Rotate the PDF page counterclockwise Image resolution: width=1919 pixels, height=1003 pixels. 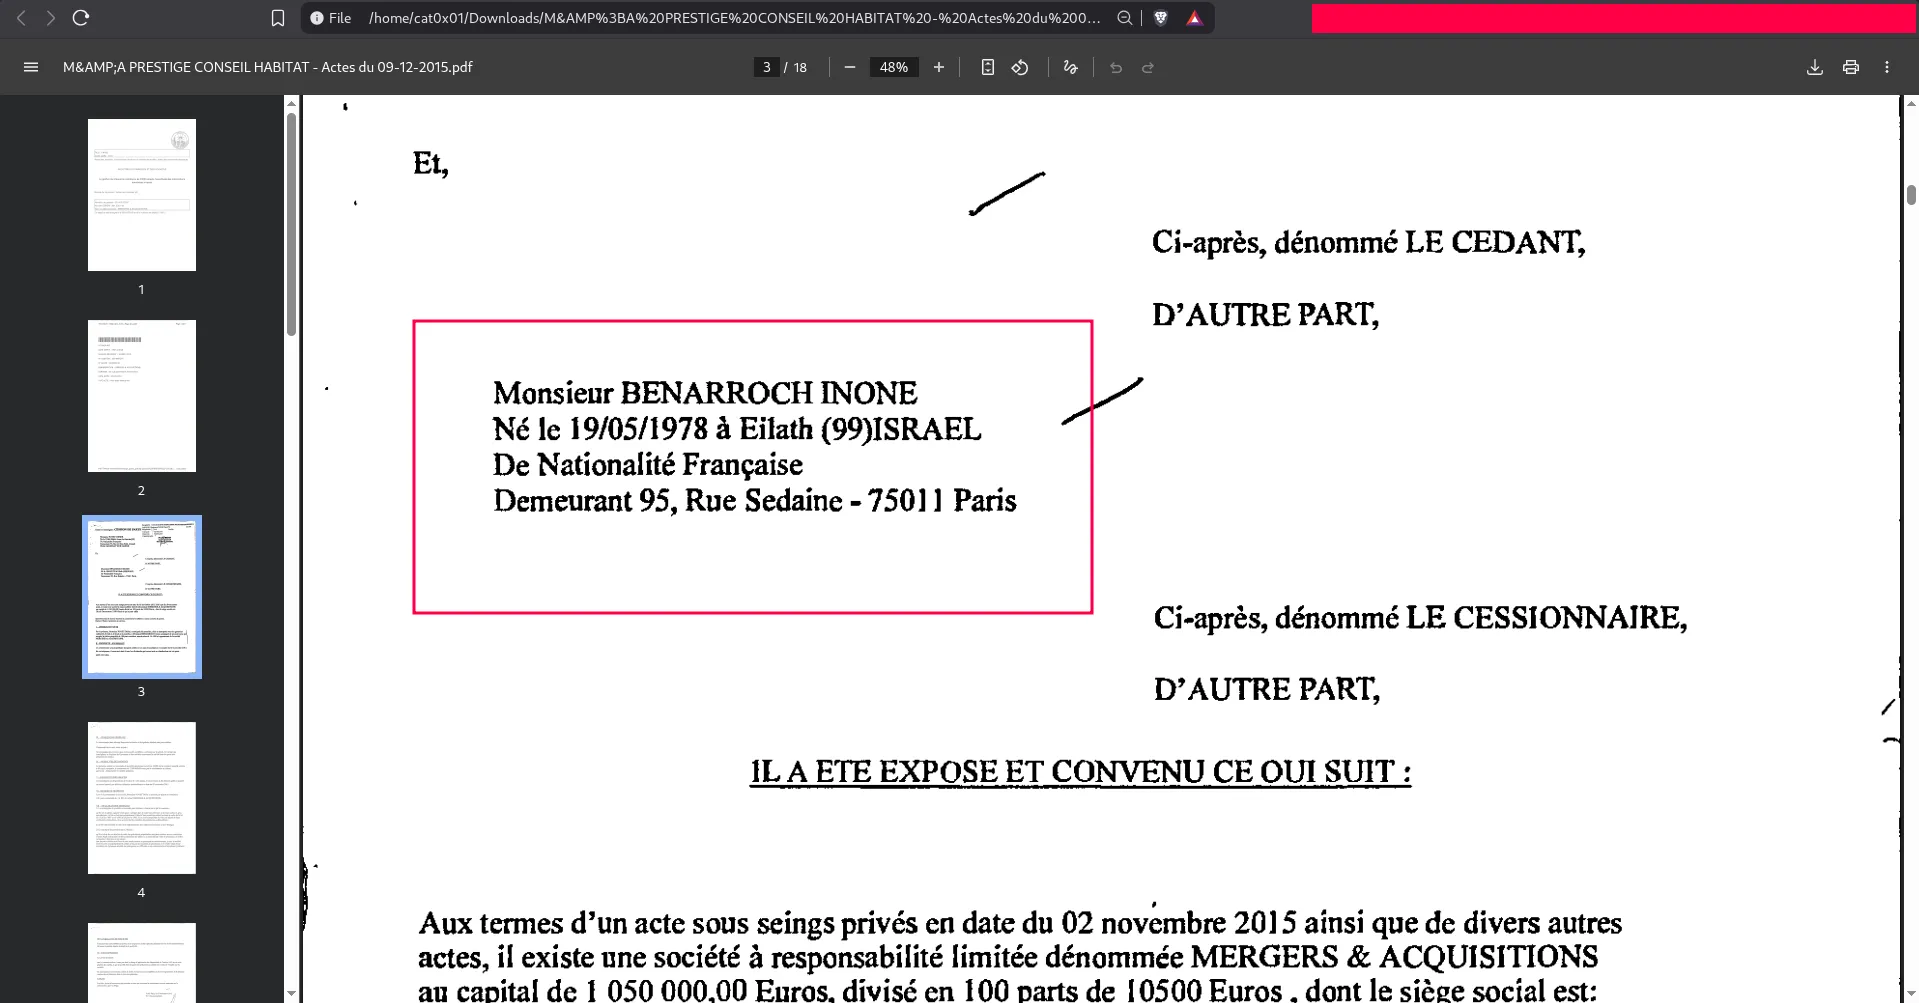point(1019,67)
